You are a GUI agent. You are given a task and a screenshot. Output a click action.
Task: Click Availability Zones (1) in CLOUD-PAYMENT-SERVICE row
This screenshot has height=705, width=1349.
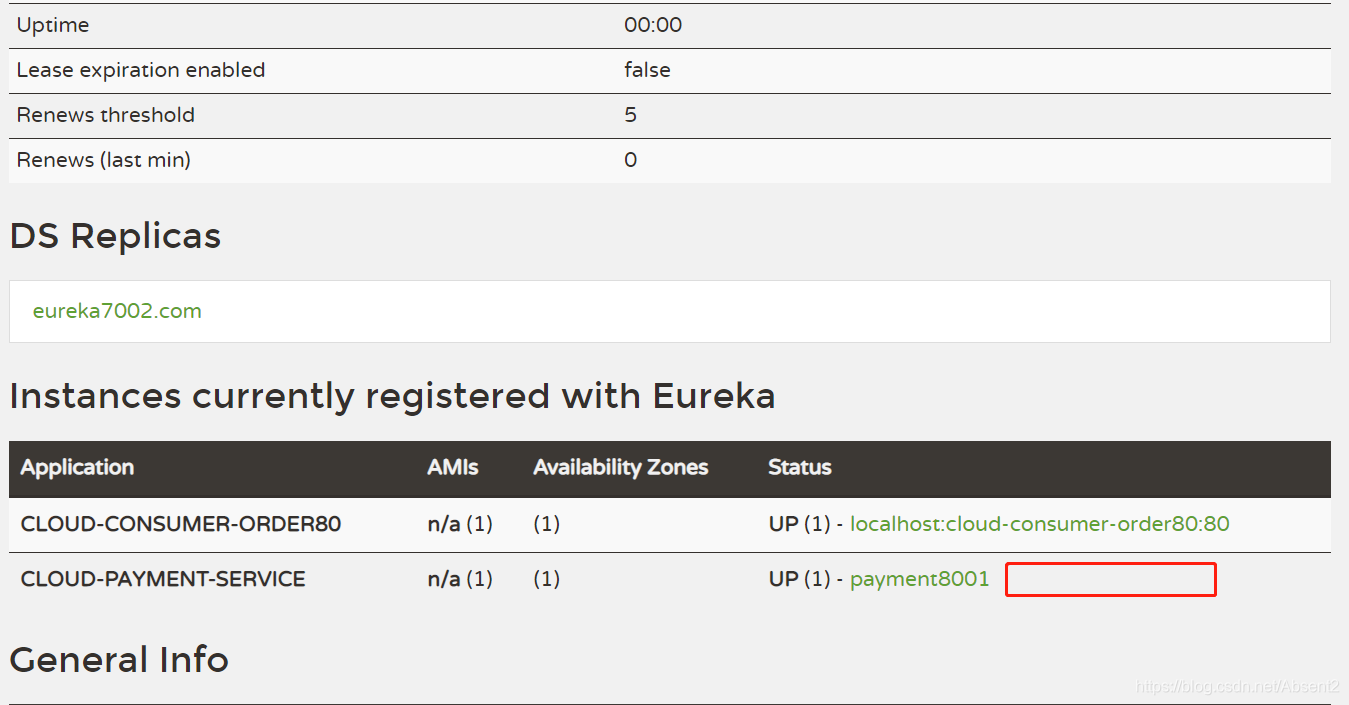tap(546, 579)
